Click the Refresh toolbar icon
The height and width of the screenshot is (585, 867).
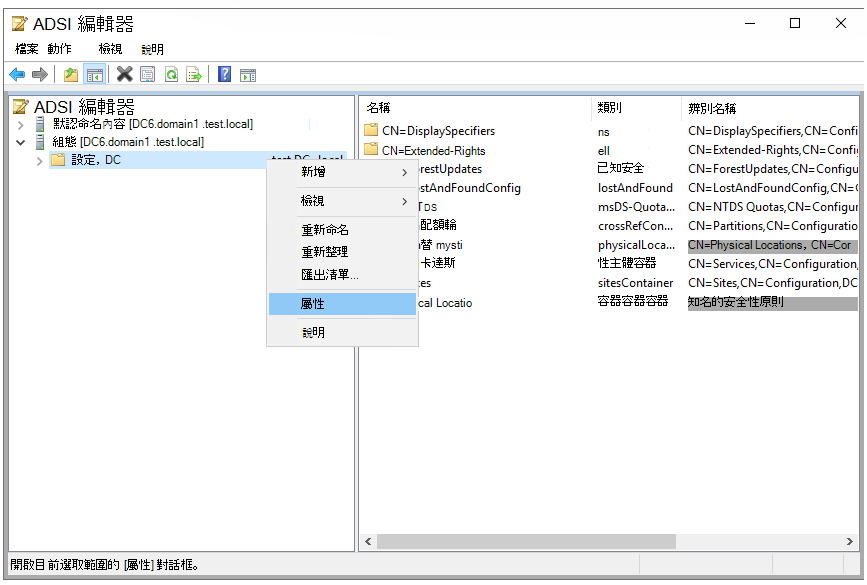171,75
